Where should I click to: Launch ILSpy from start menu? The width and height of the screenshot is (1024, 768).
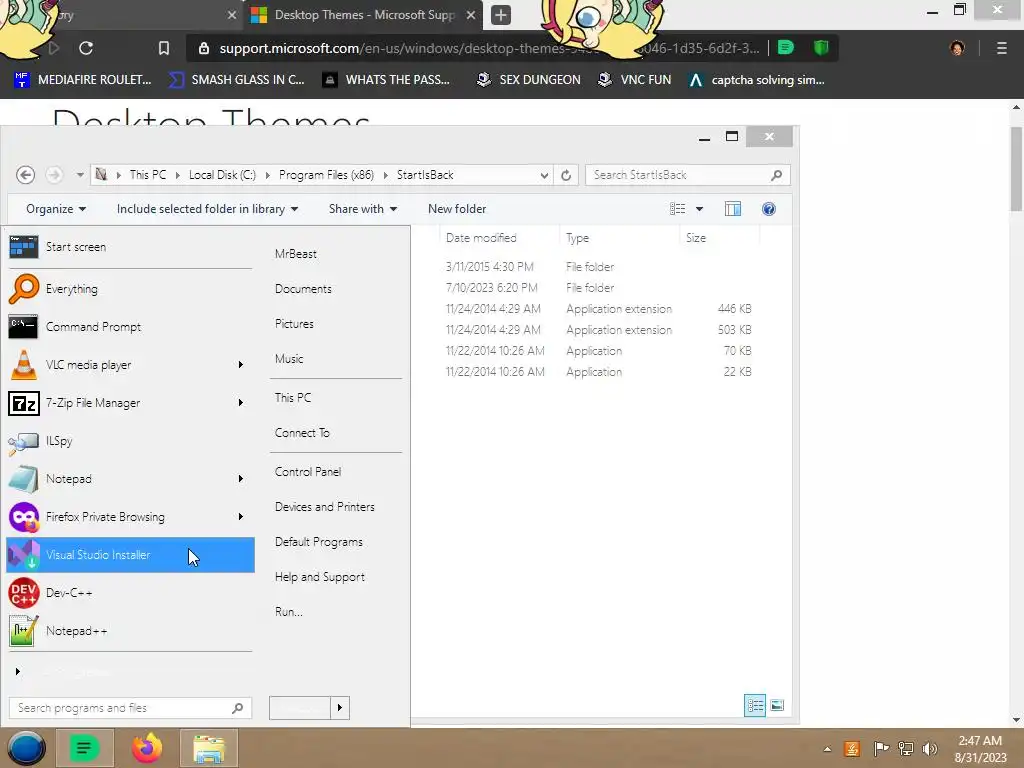click(129, 441)
